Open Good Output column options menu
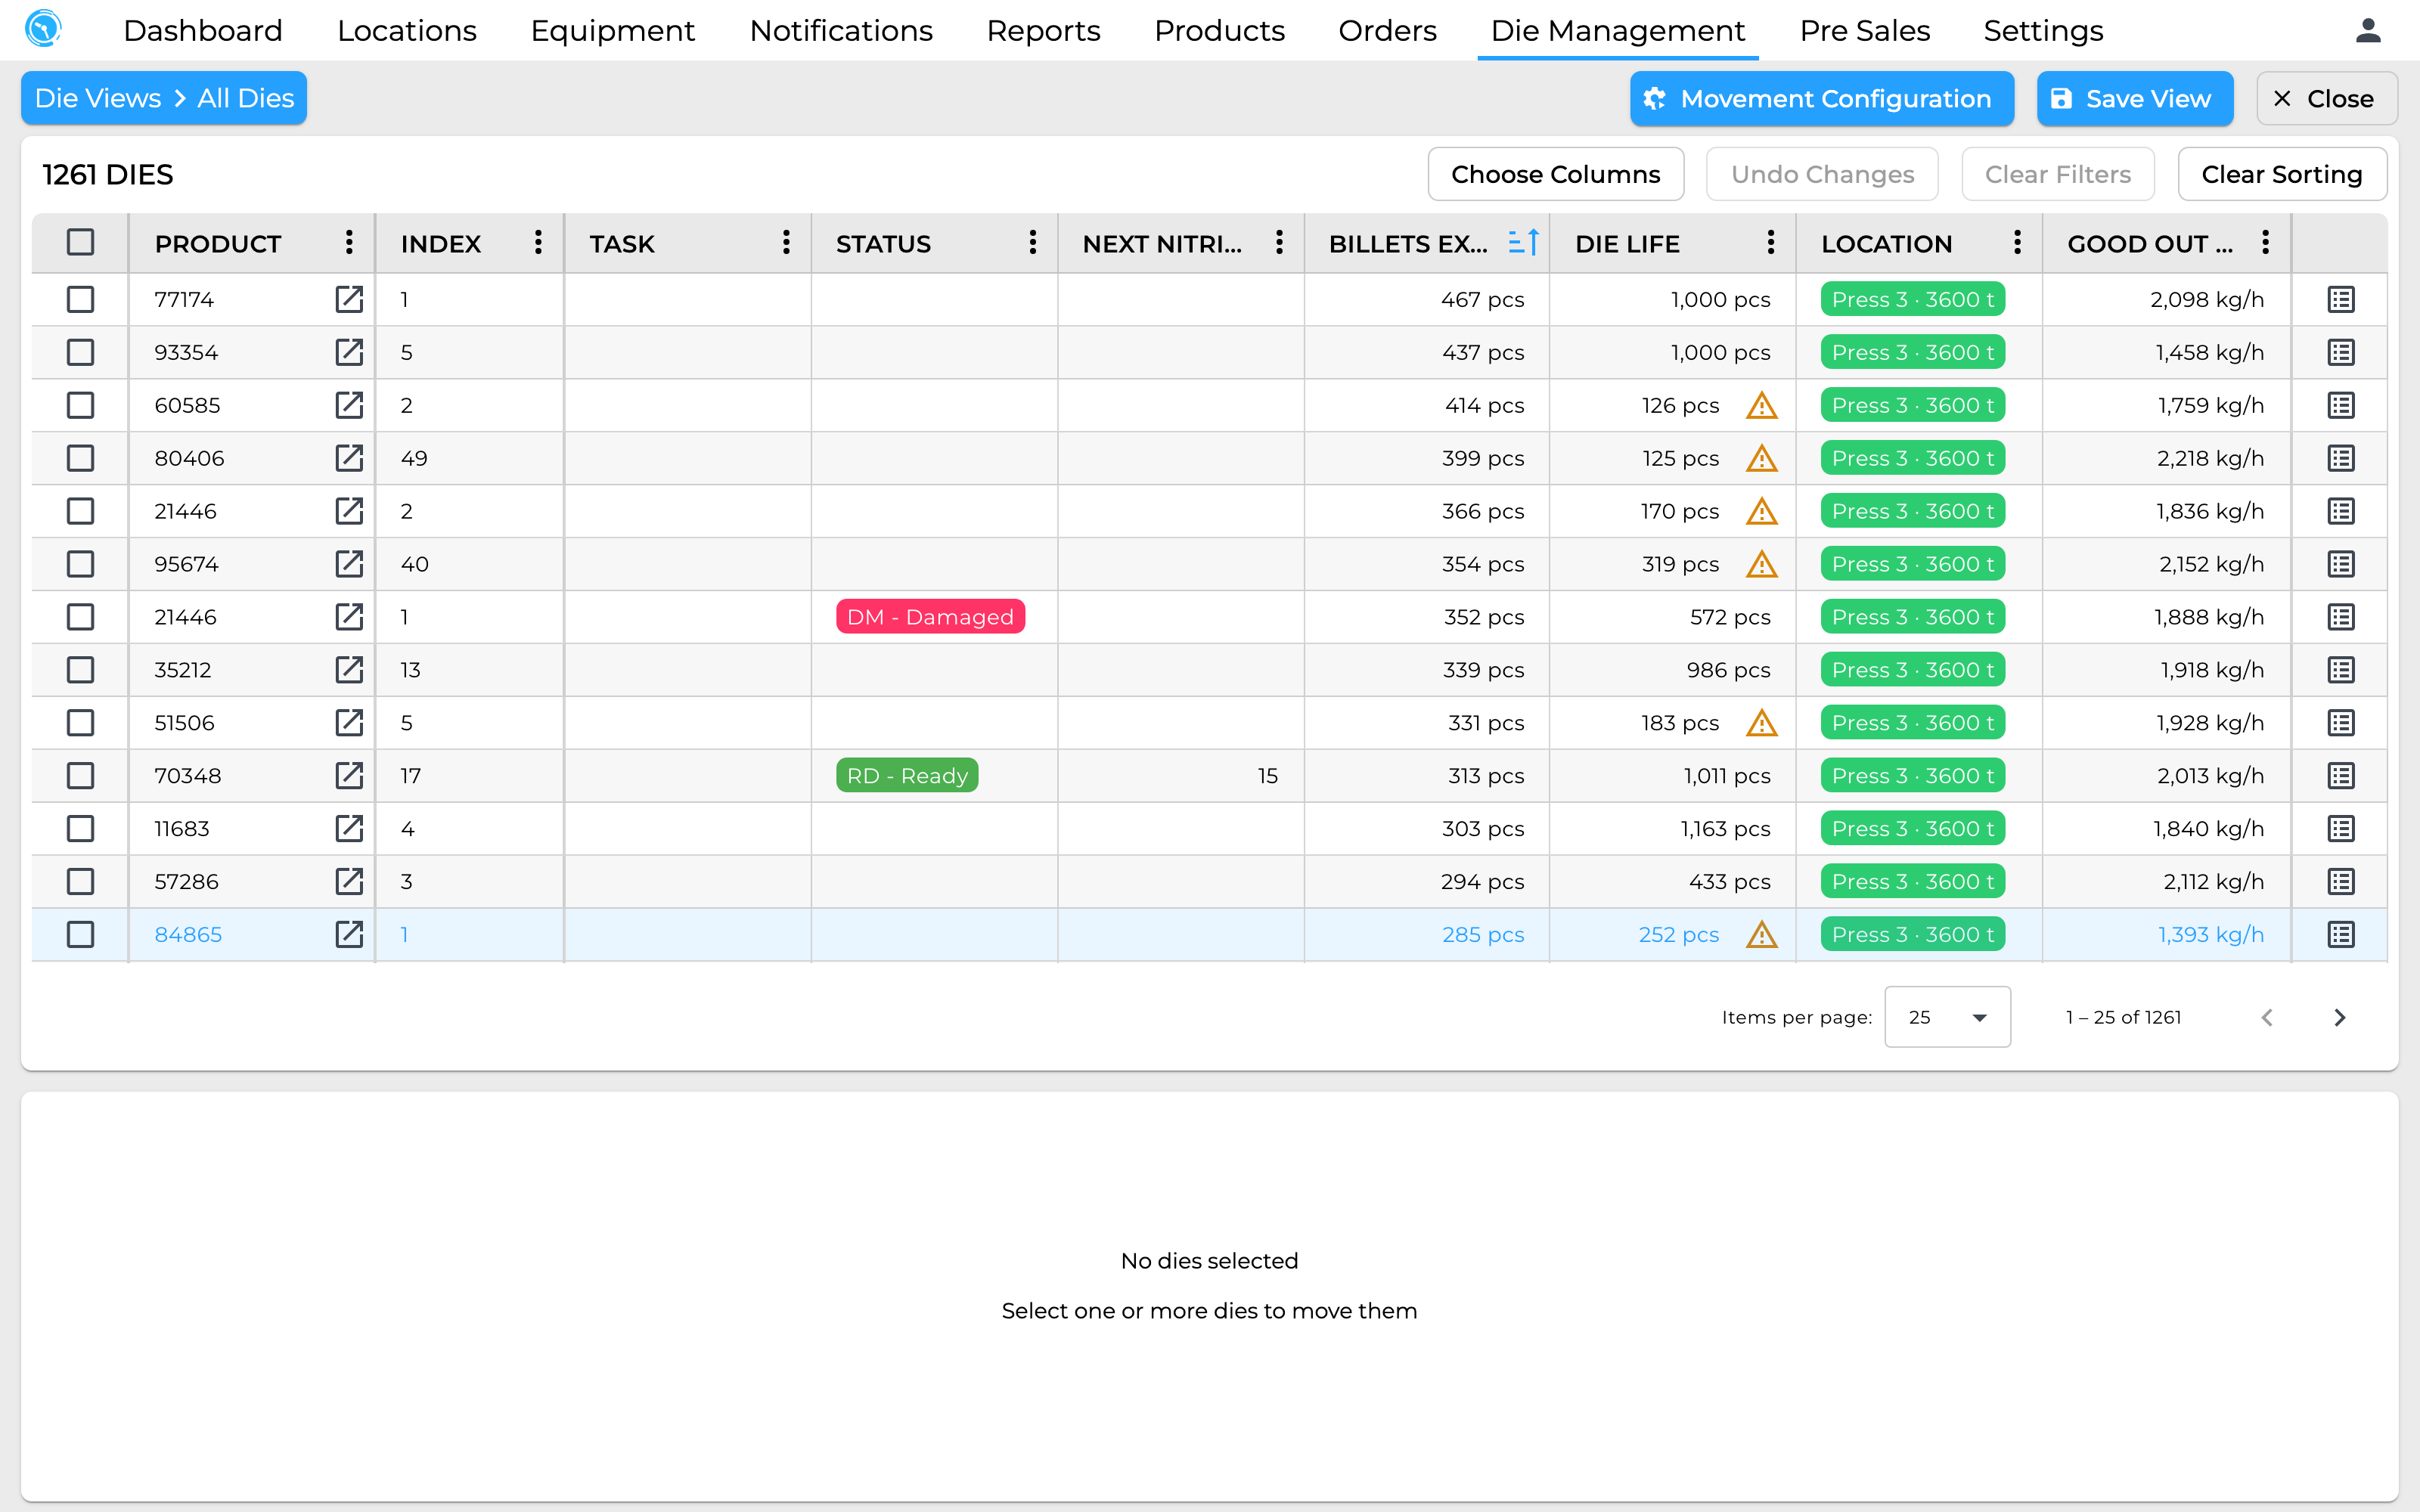This screenshot has height=1512, width=2420. click(2265, 242)
